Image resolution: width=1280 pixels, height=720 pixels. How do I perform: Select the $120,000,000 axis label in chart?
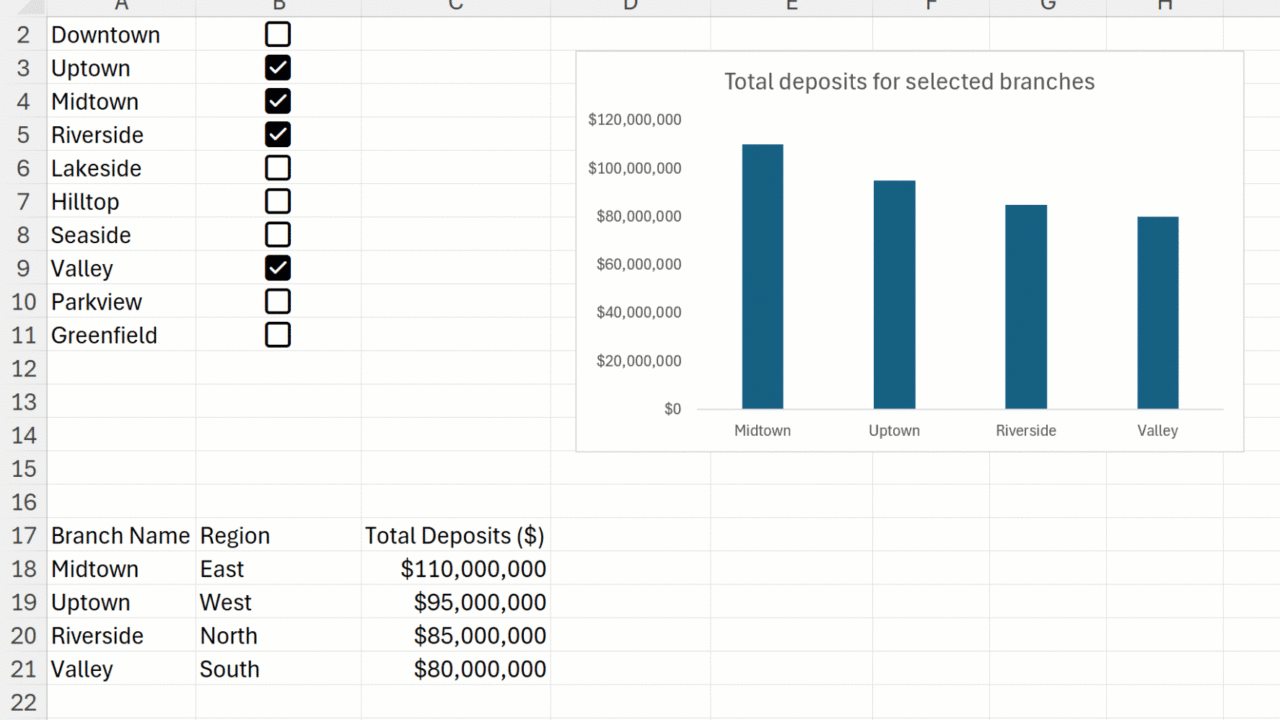pos(634,120)
